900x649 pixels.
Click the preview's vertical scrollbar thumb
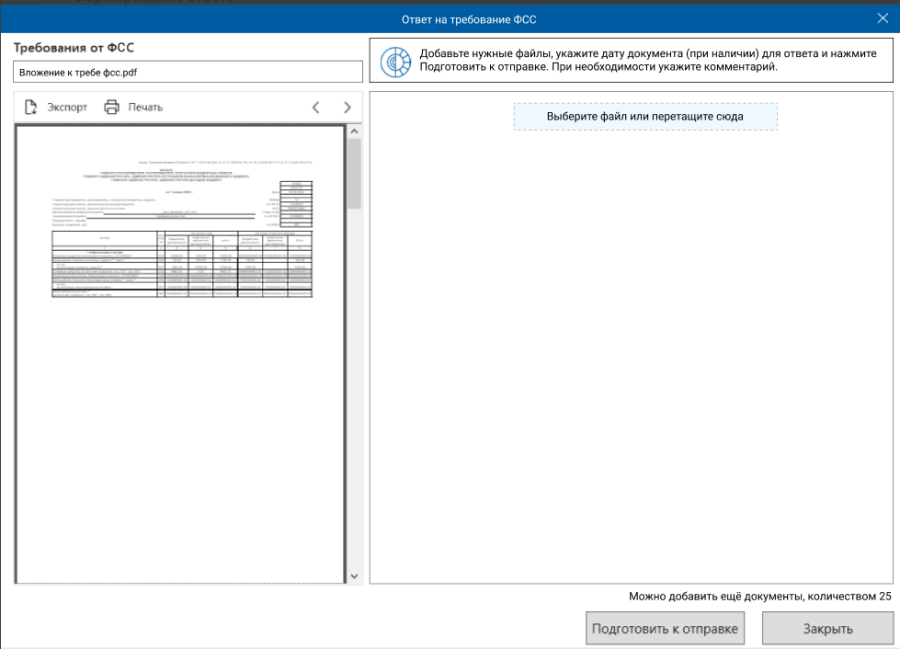tap(353, 172)
